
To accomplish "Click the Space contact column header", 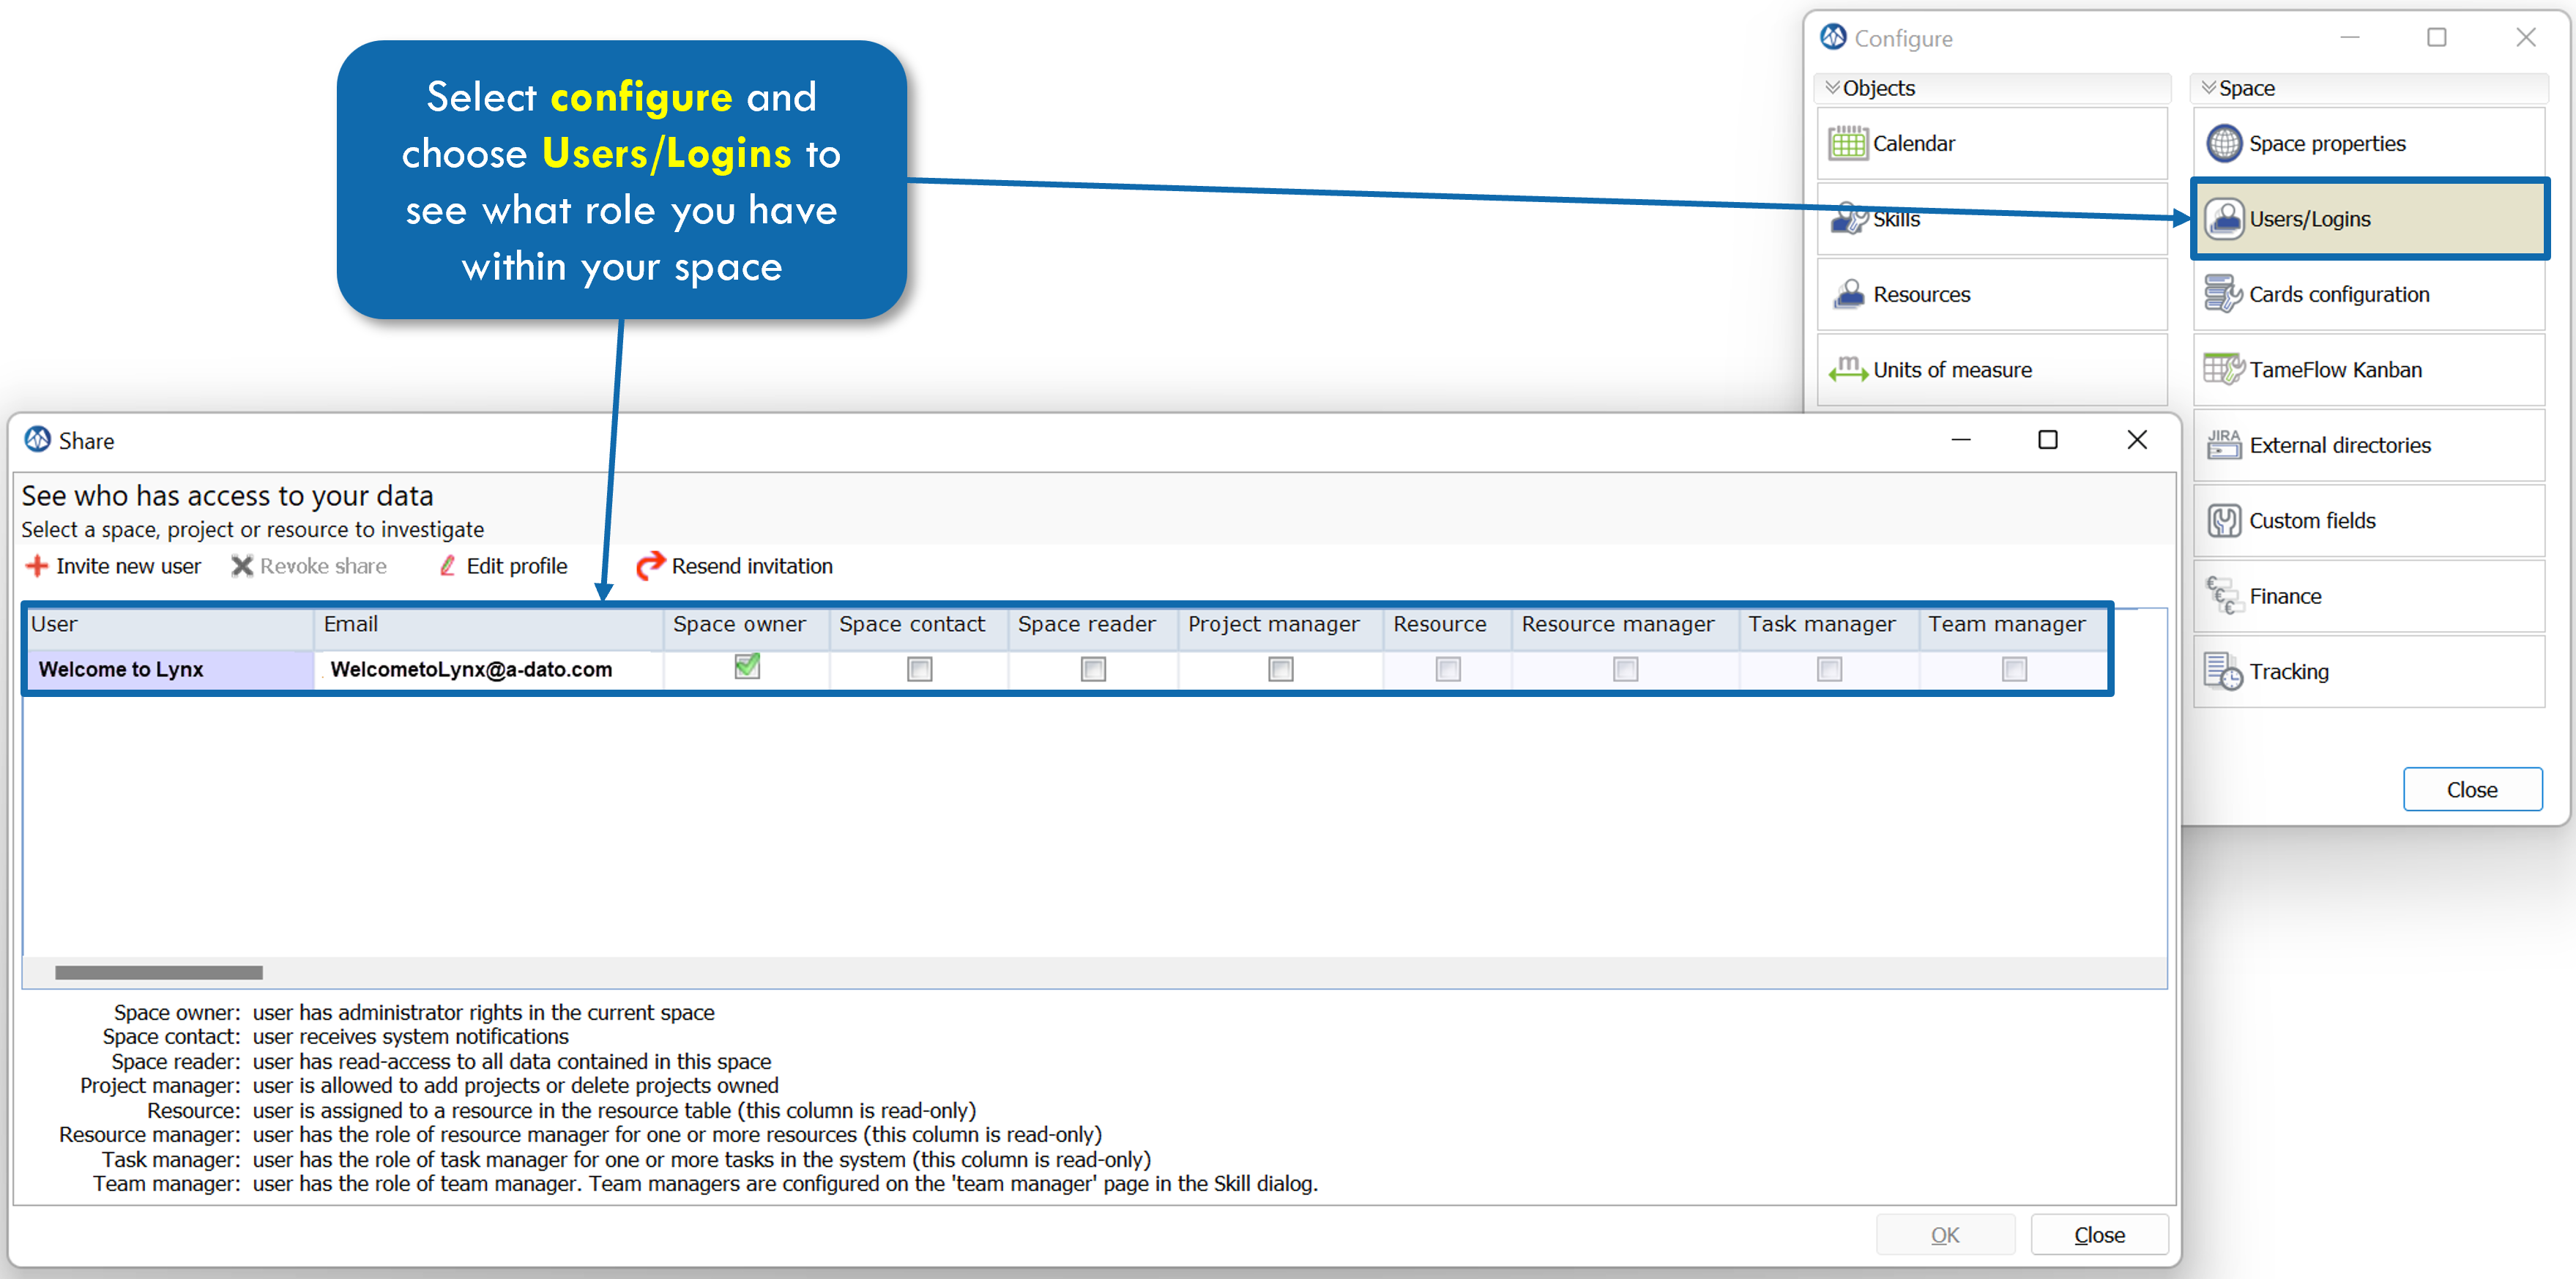I will click(919, 625).
